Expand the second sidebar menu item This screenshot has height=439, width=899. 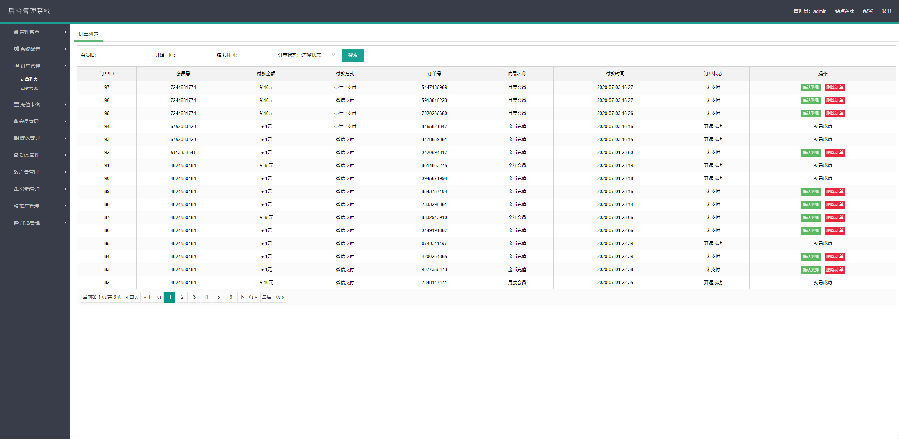[35, 49]
